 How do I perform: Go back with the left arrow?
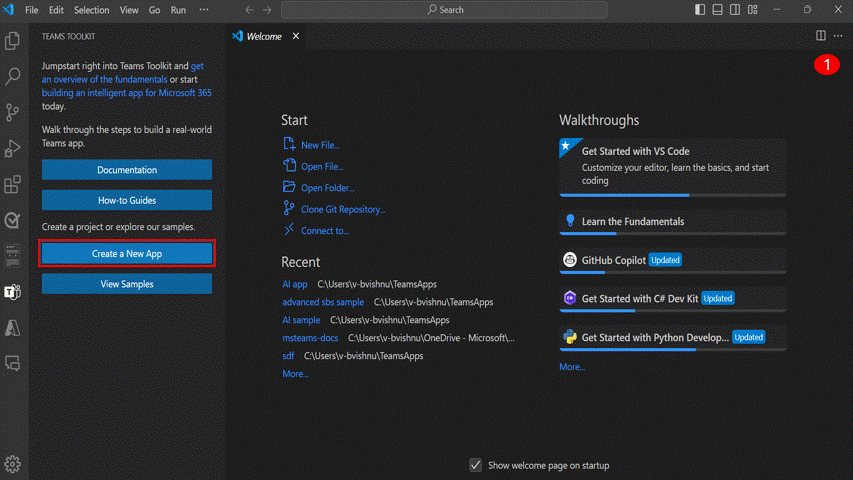coord(249,10)
